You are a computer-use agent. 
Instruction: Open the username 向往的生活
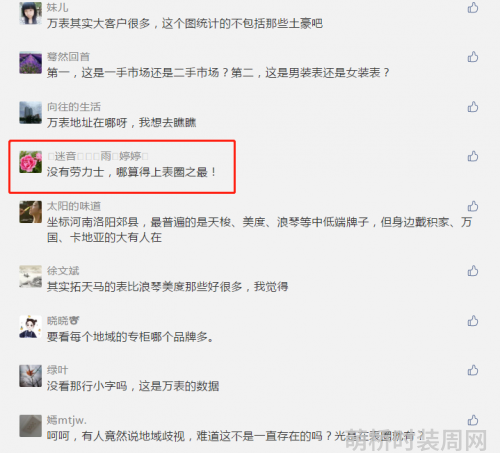click(74, 107)
